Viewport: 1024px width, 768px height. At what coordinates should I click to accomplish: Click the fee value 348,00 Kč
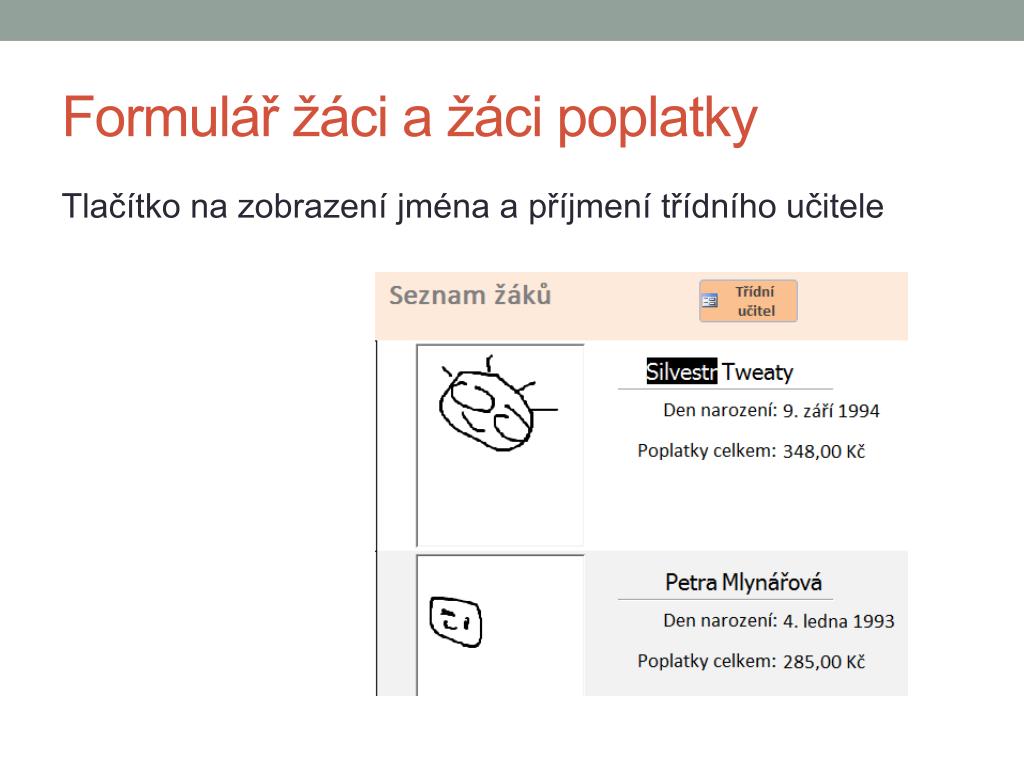(824, 451)
